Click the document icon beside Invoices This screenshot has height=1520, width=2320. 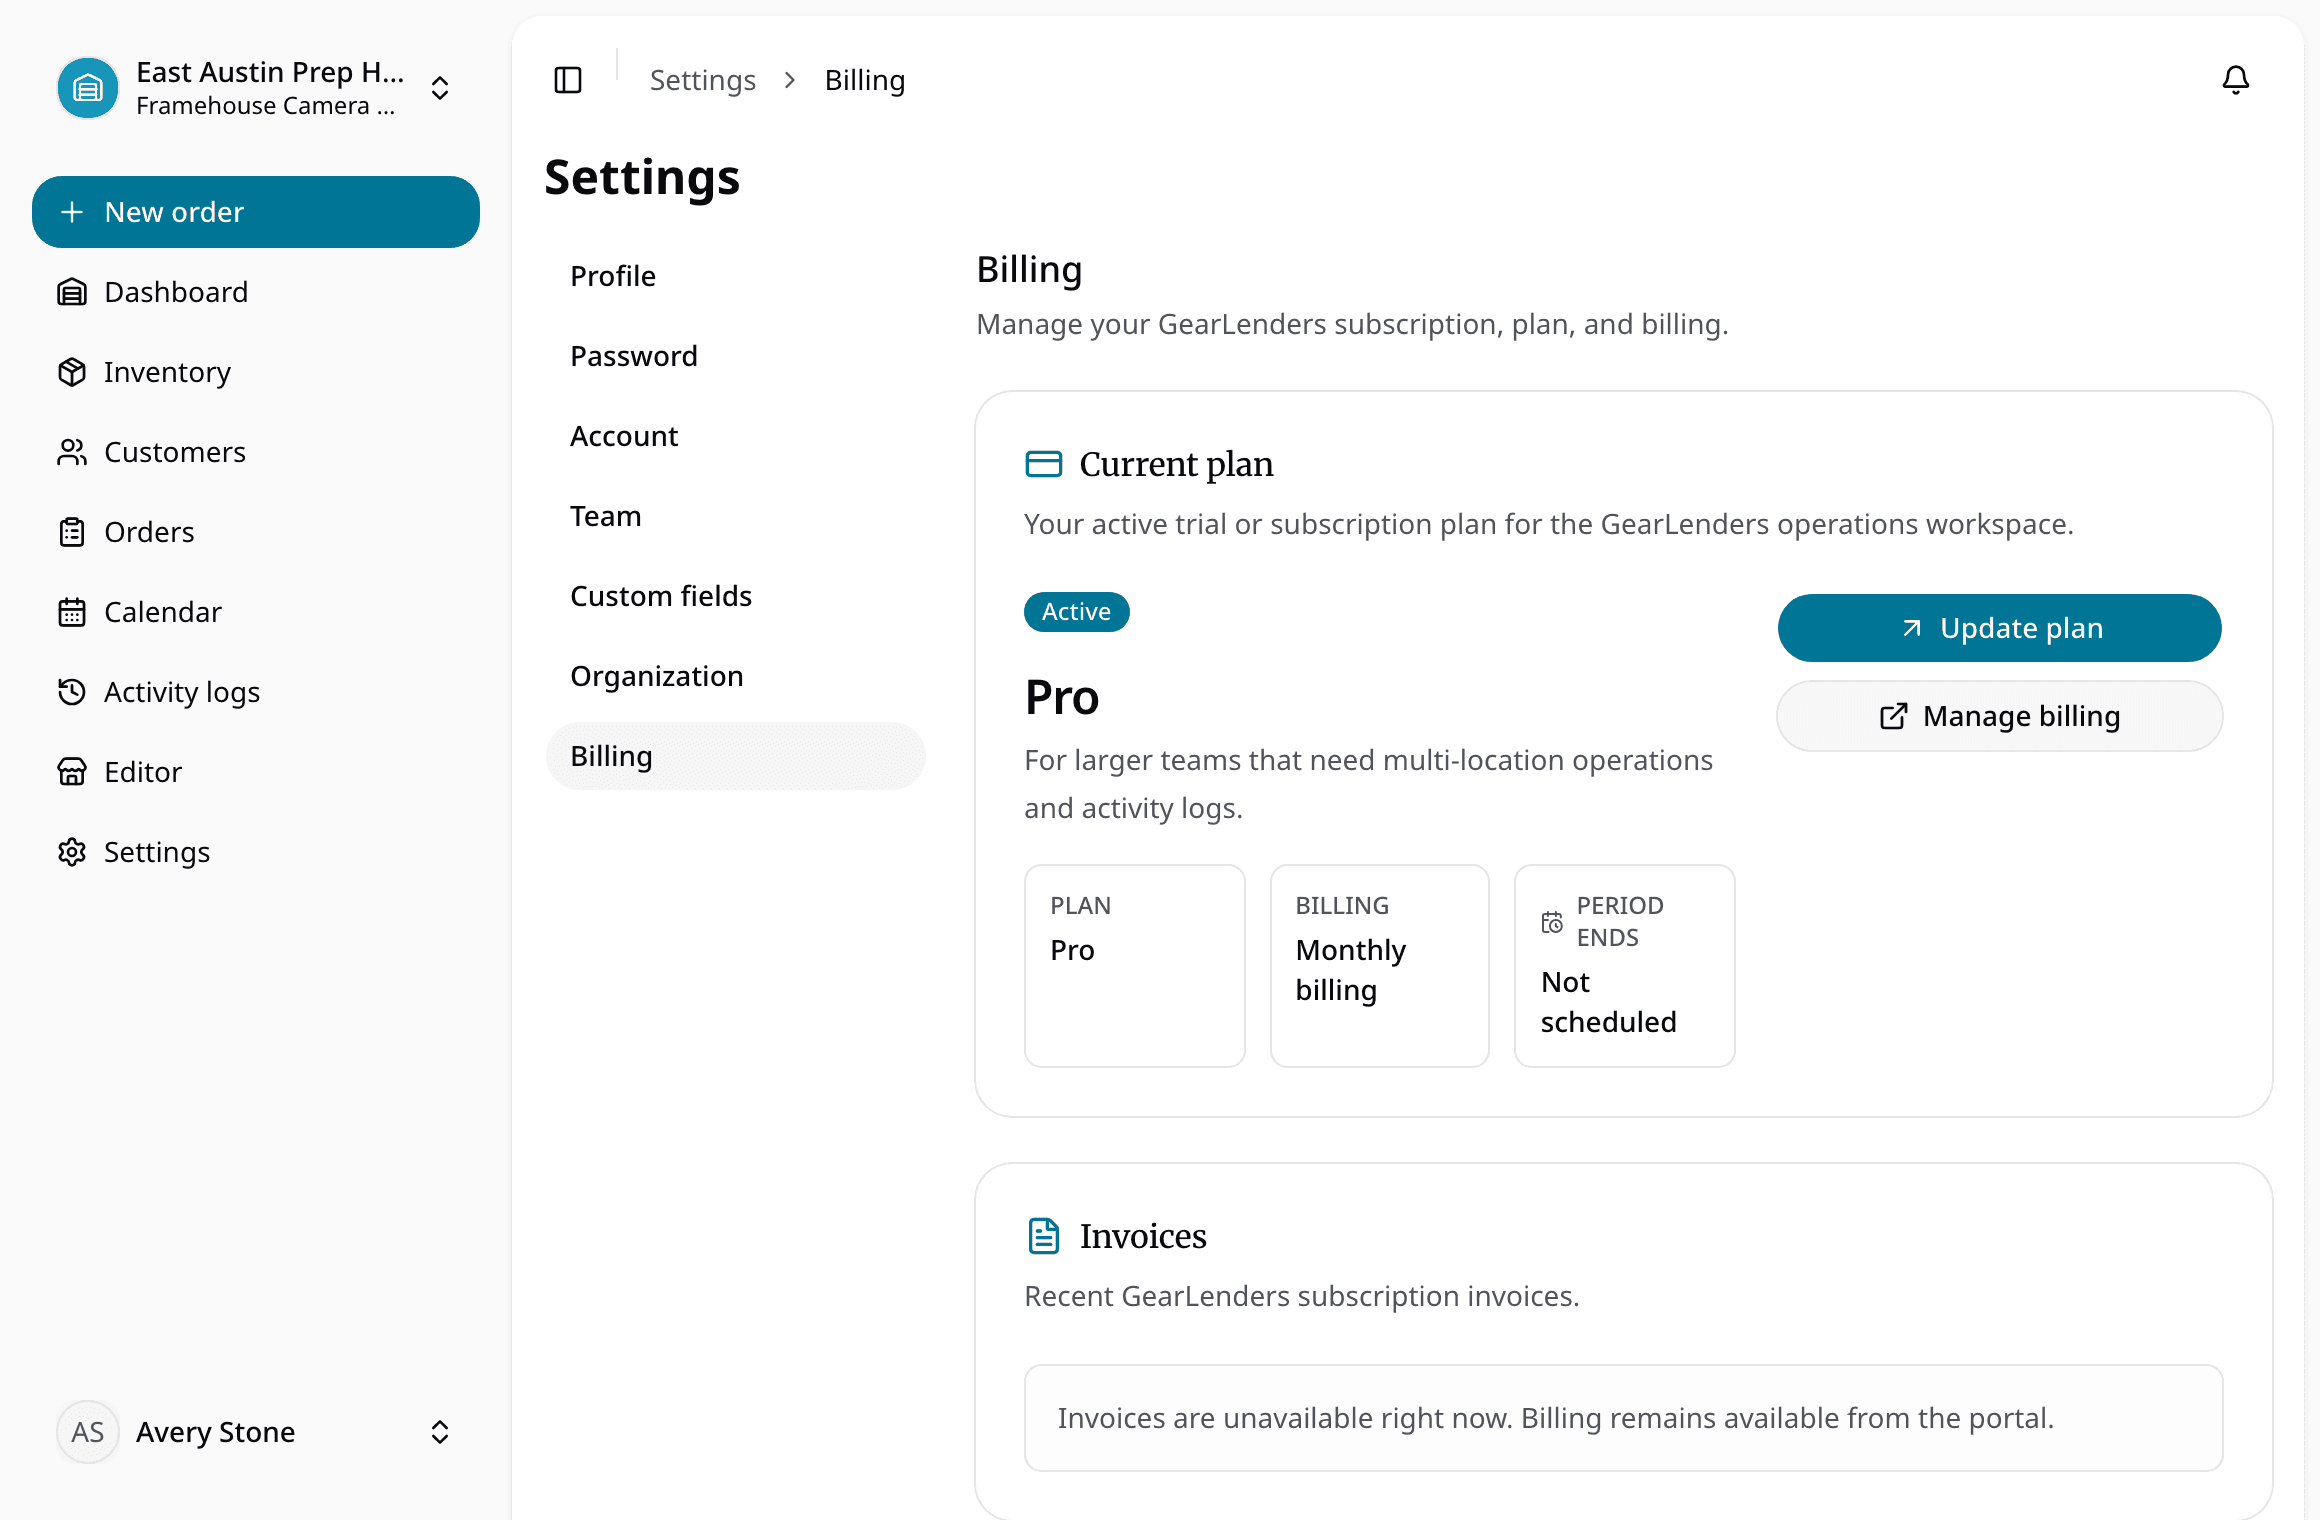[1044, 1236]
